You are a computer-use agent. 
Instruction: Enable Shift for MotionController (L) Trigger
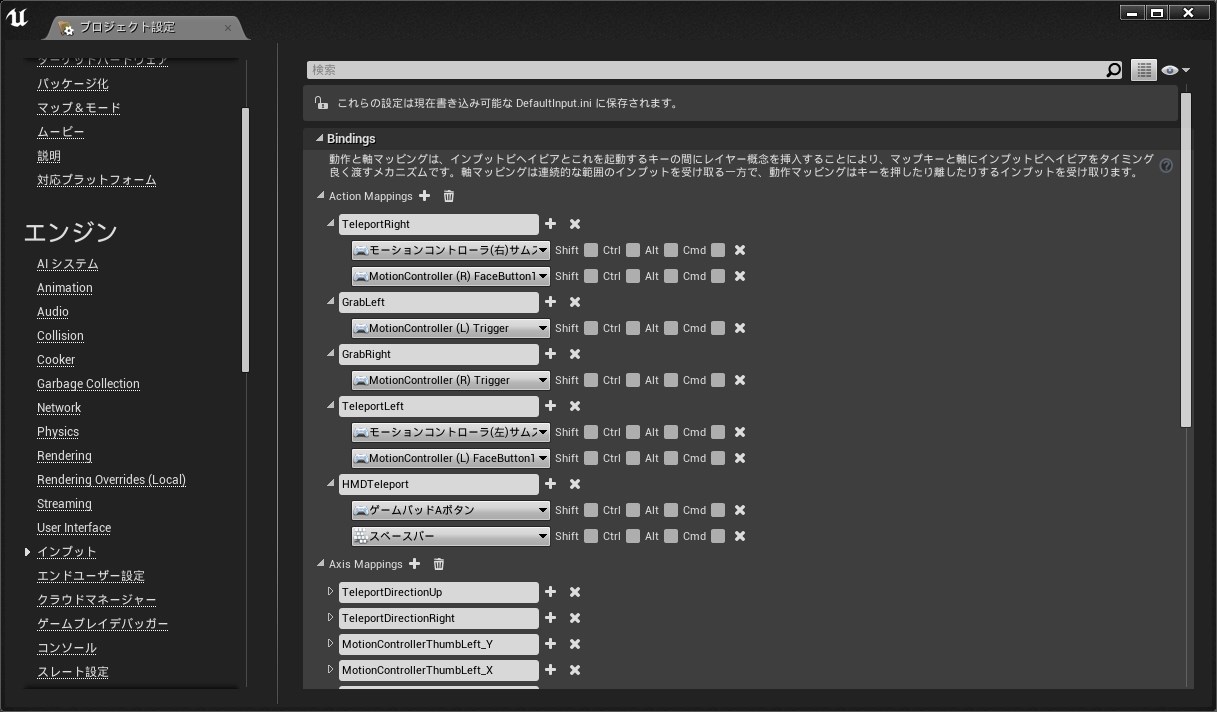click(591, 328)
